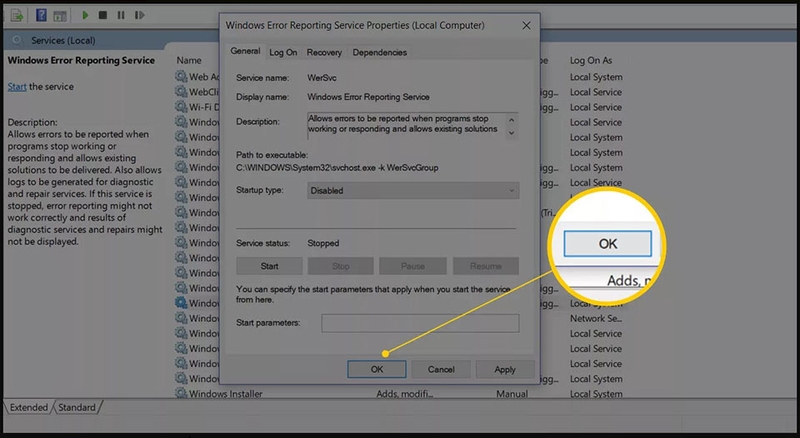Click the highlighted selected service's gear icon

click(181, 303)
